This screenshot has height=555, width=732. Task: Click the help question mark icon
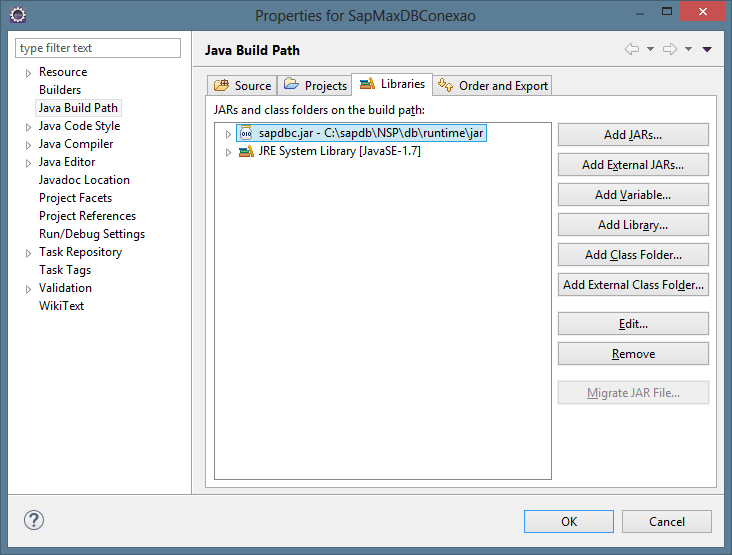tap(34, 521)
